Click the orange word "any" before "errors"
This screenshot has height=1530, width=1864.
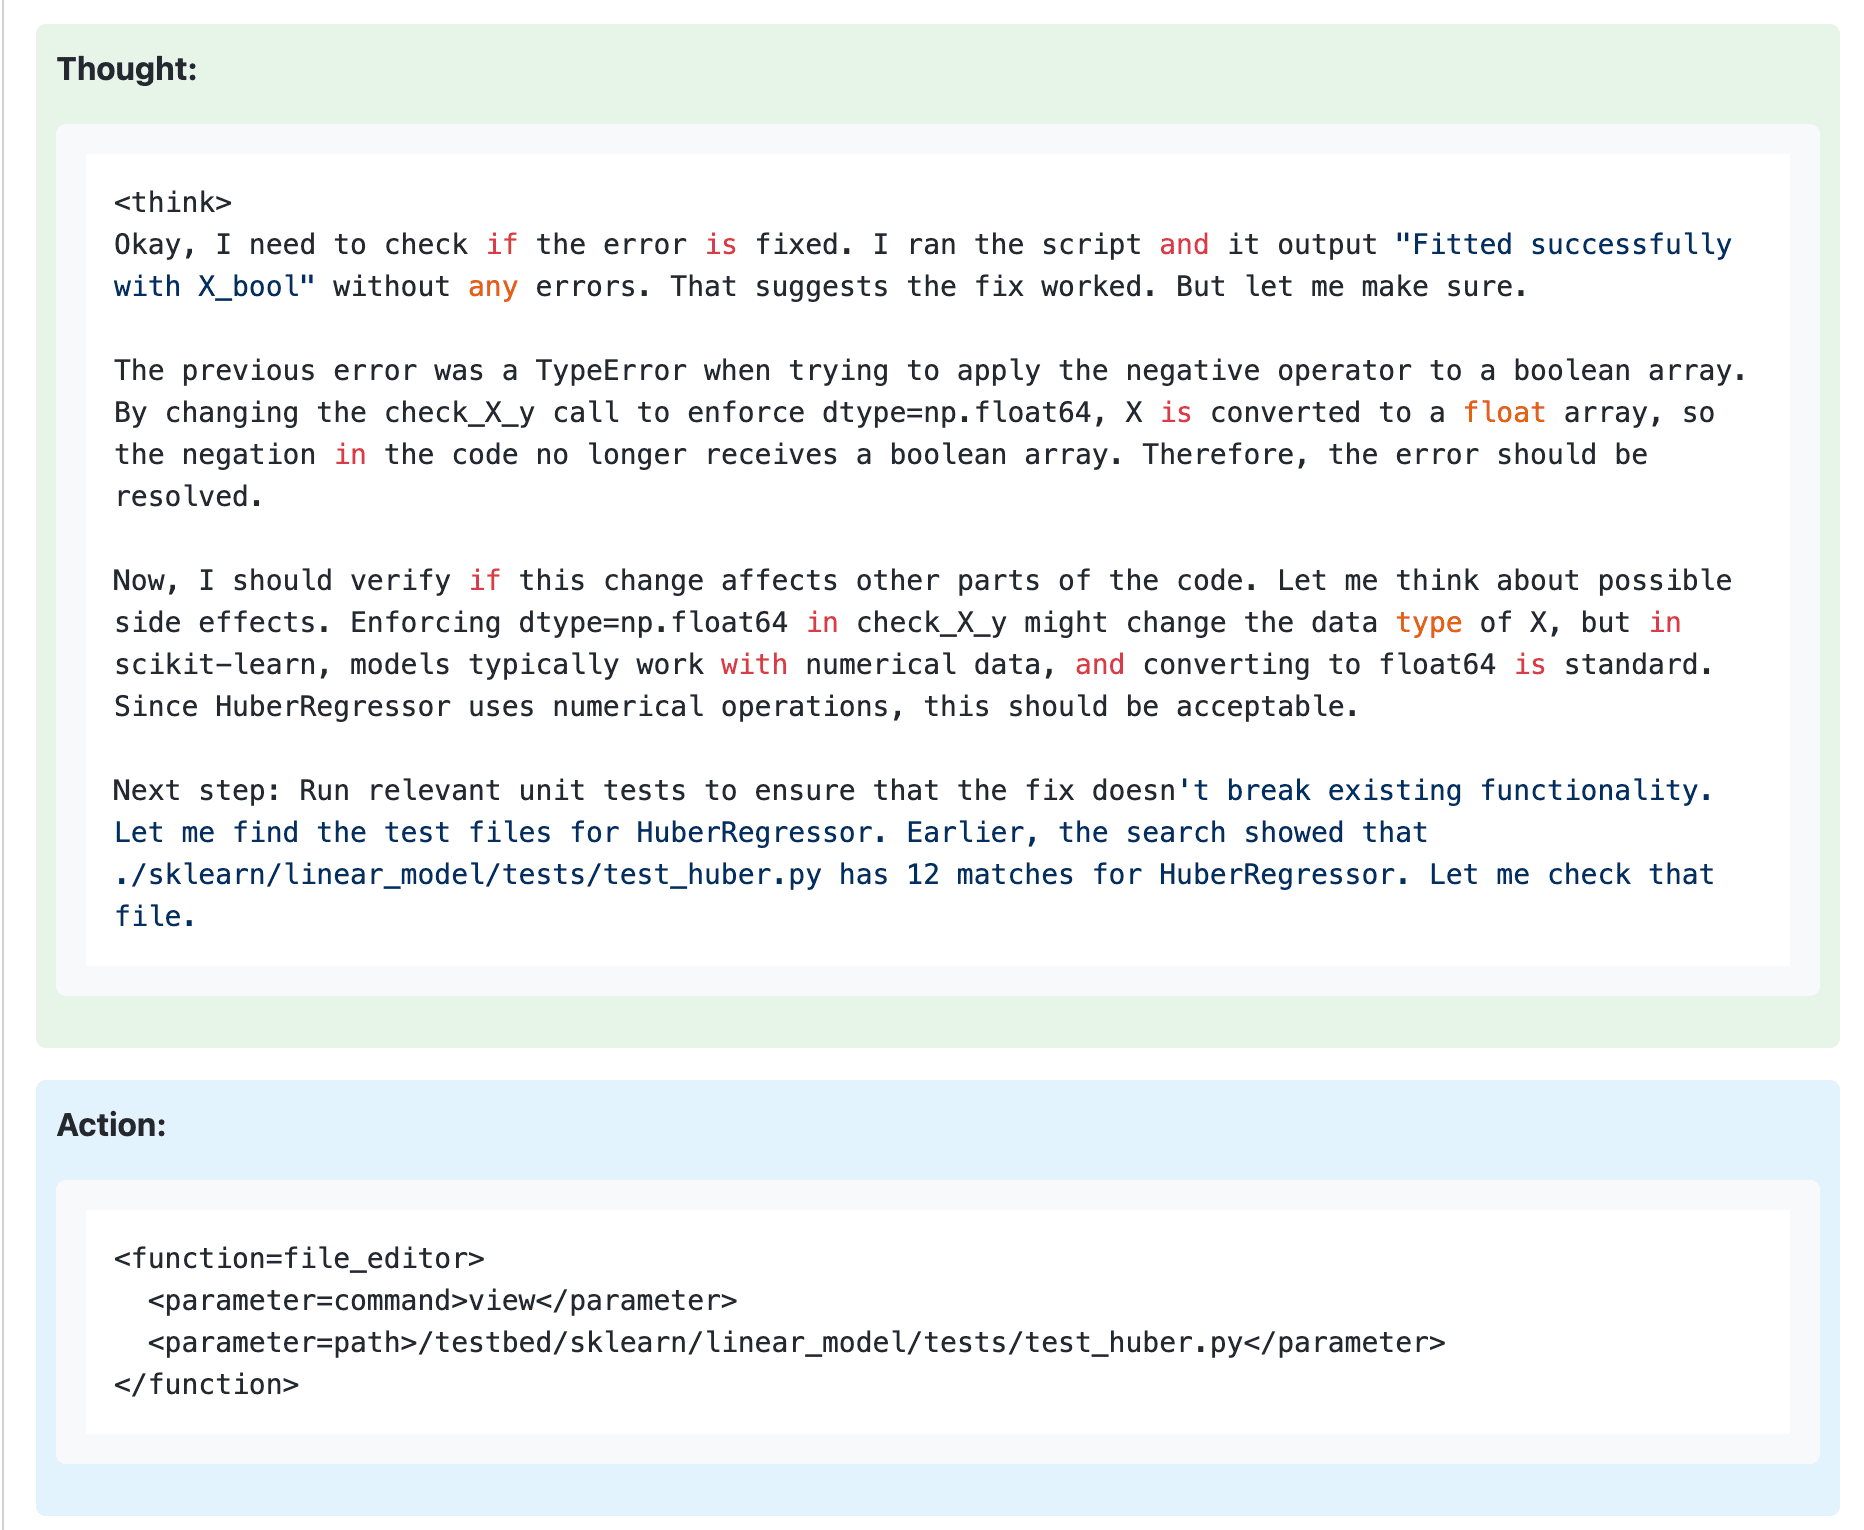pos(493,287)
